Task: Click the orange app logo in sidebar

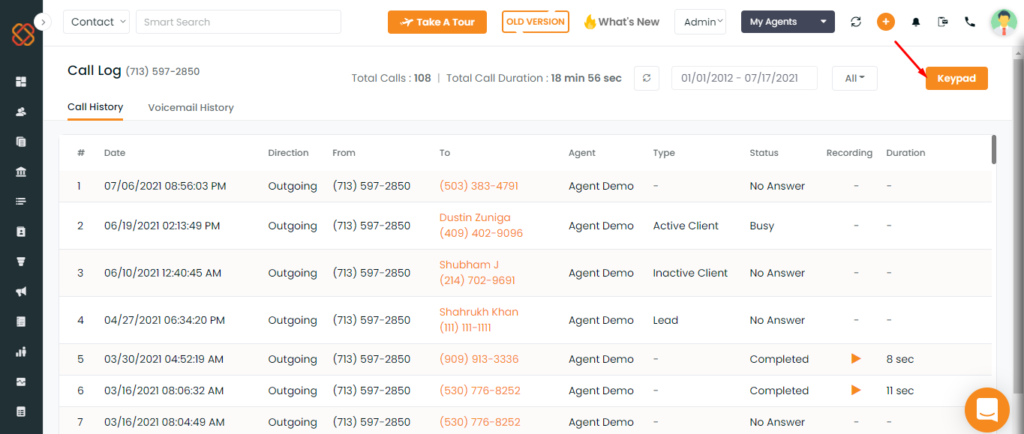Action: tap(22, 34)
